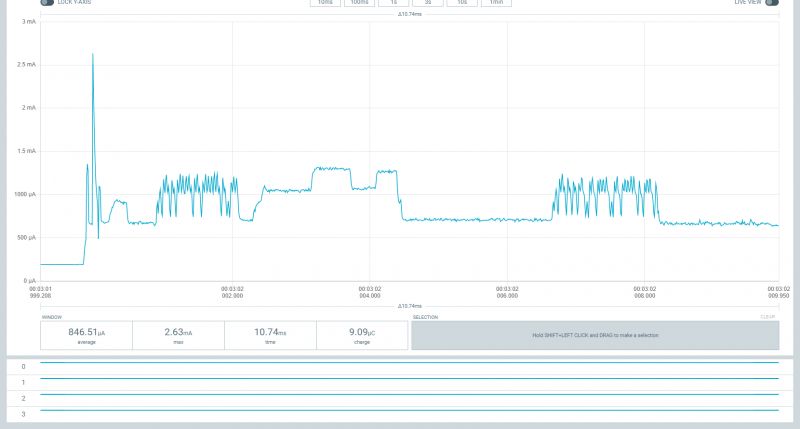Click the selection hint box

point(595,335)
